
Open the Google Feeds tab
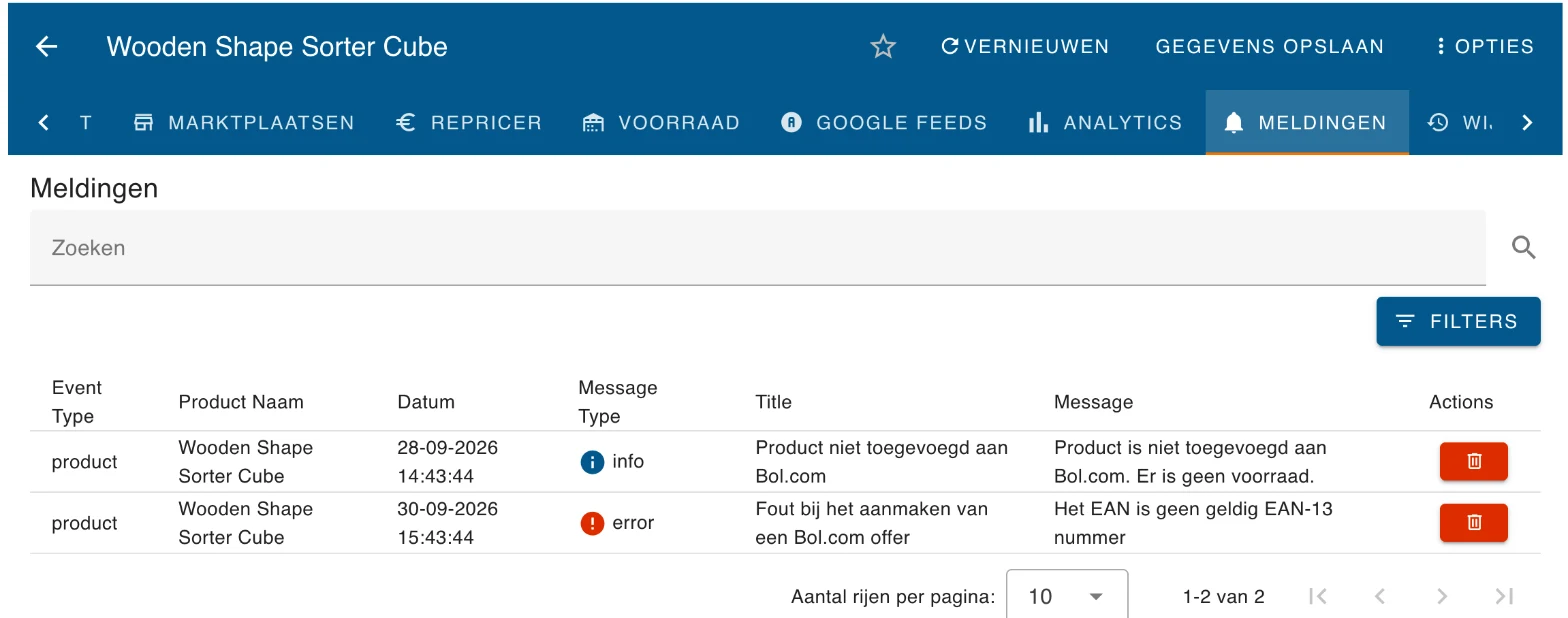tap(883, 123)
